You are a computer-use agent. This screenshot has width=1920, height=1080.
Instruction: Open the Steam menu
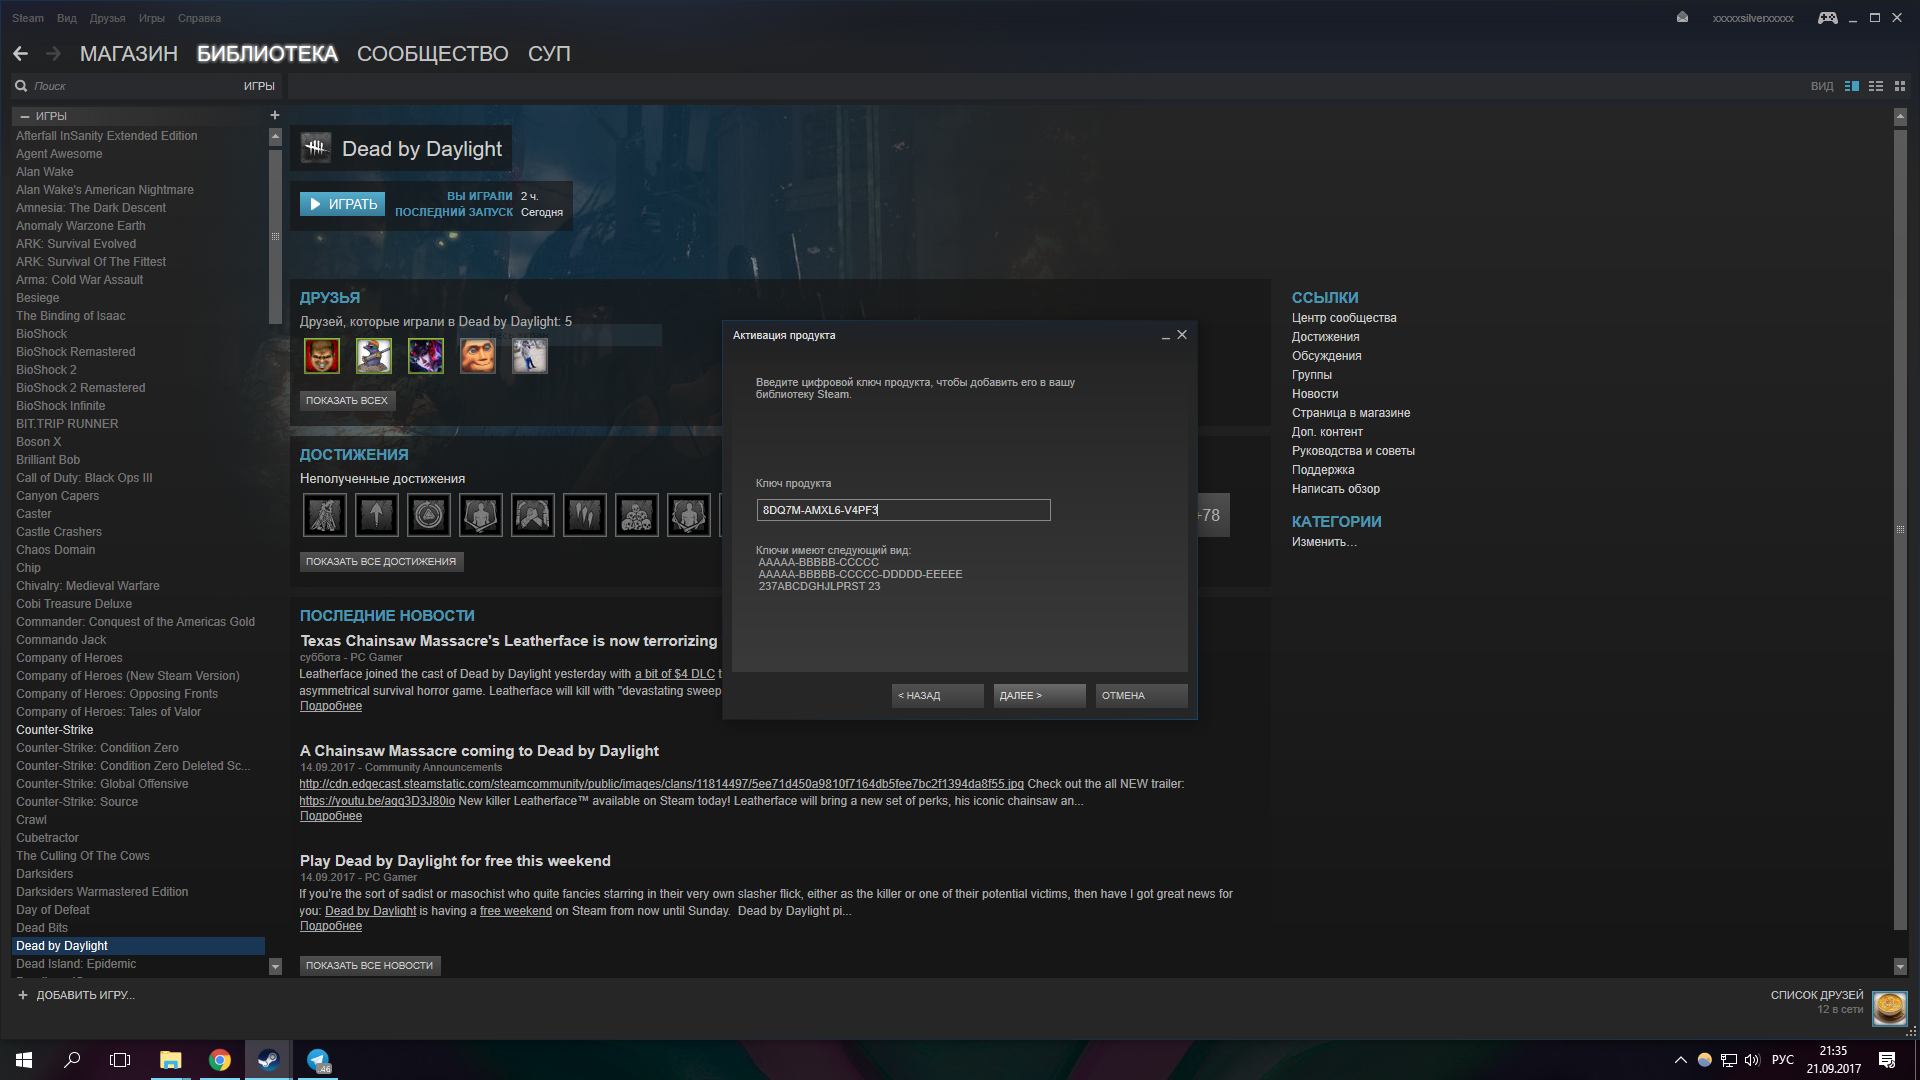28,18
